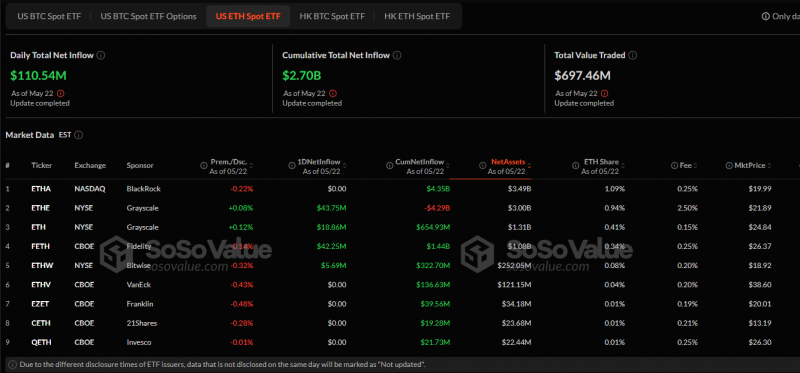Click info icon beside Daily Total Net Inflow

click(101, 55)
